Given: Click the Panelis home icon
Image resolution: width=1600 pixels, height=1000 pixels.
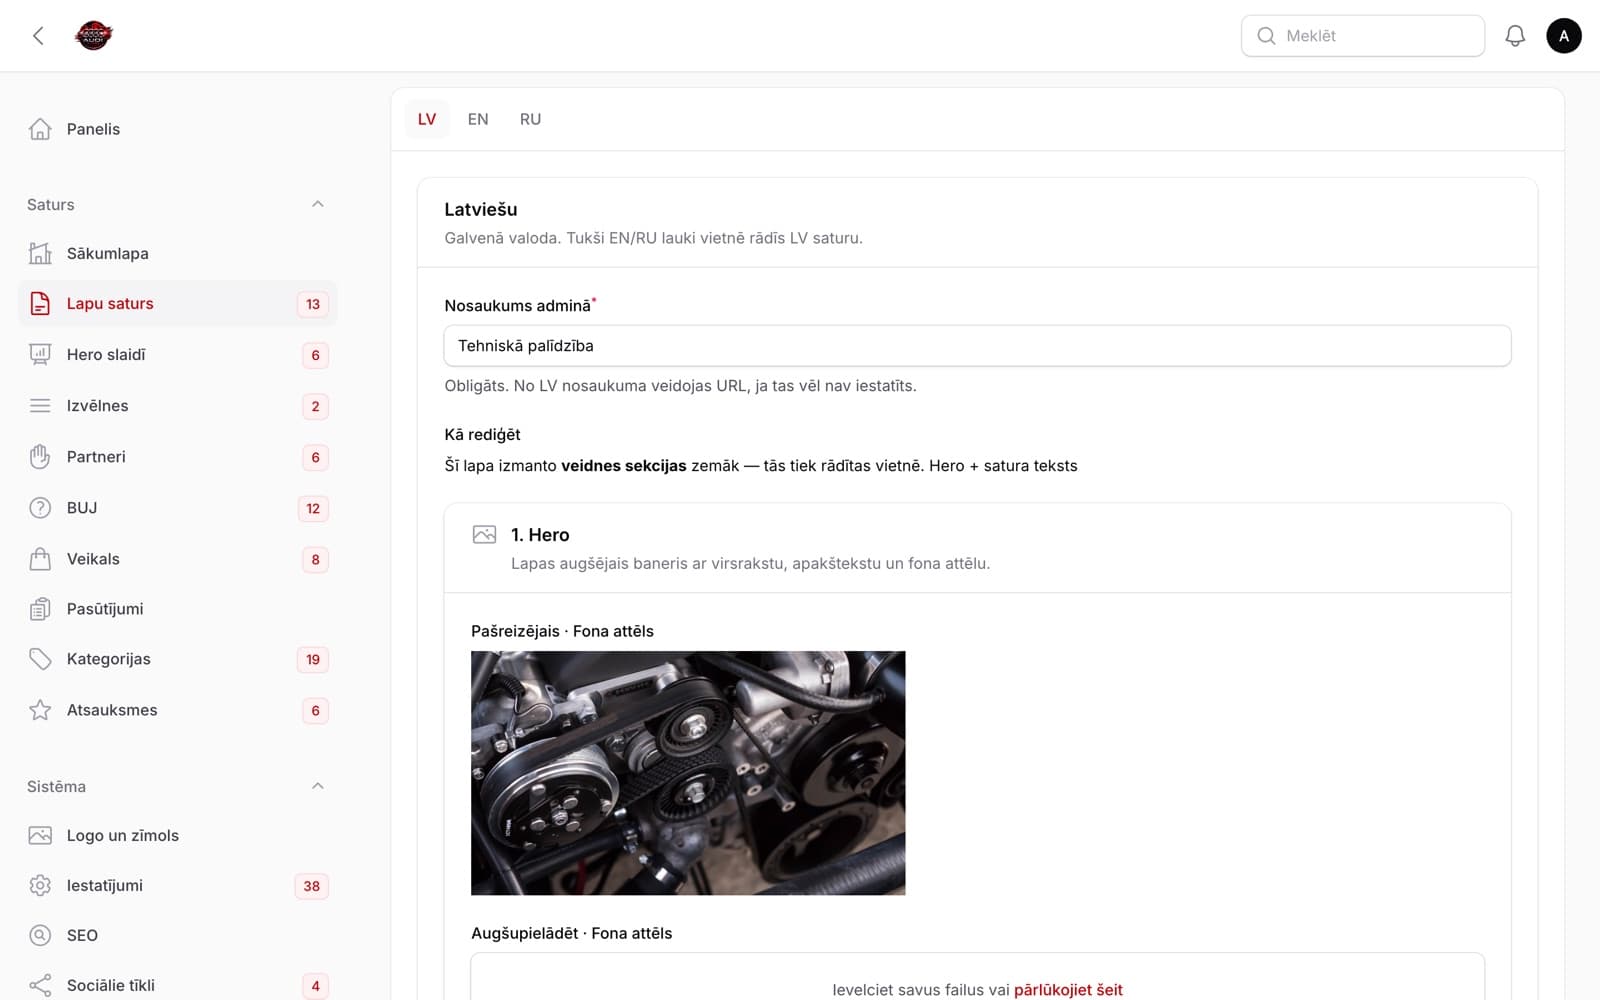Looking at the screenshot, I should coord(40,129).
